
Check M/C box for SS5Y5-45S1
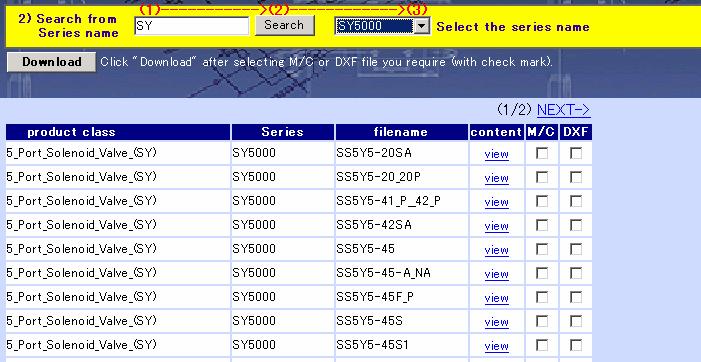click(x=542, y=345)
